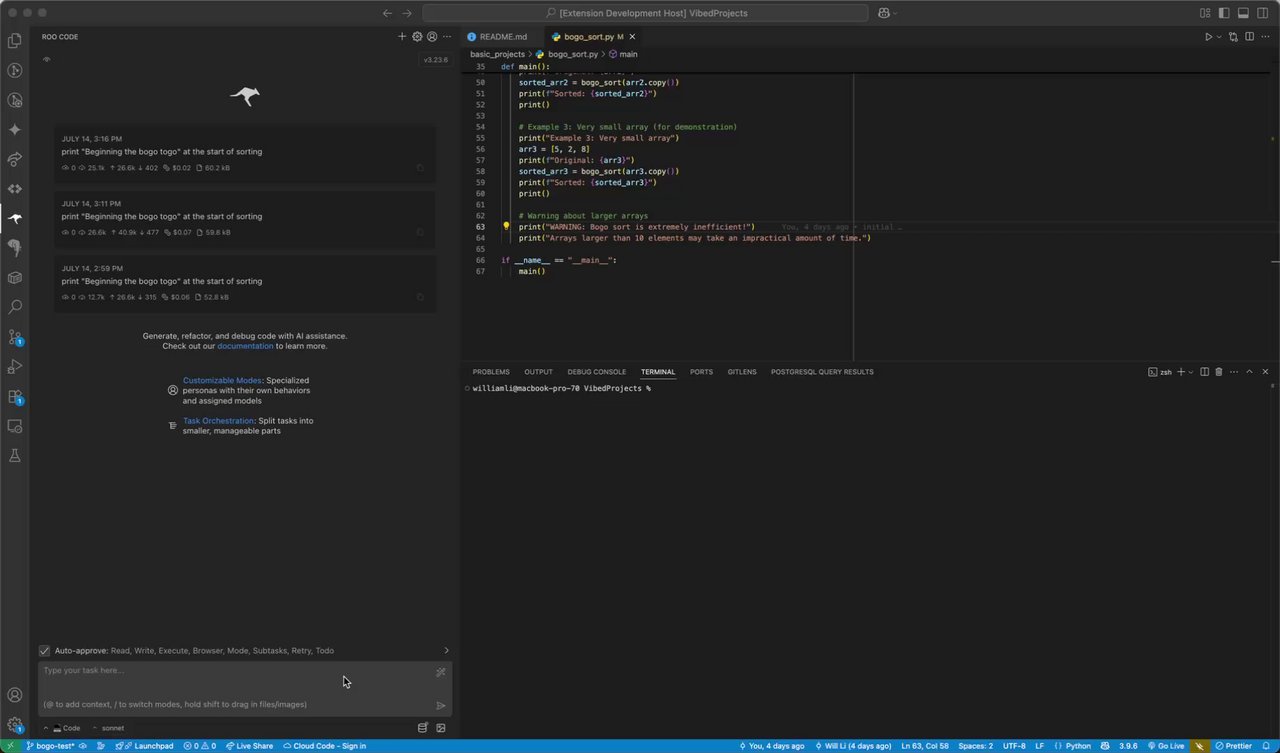Maximize the terminal panel with chevron up
The width and height of the screenshot is (1280, 753).
[1249, 372]
